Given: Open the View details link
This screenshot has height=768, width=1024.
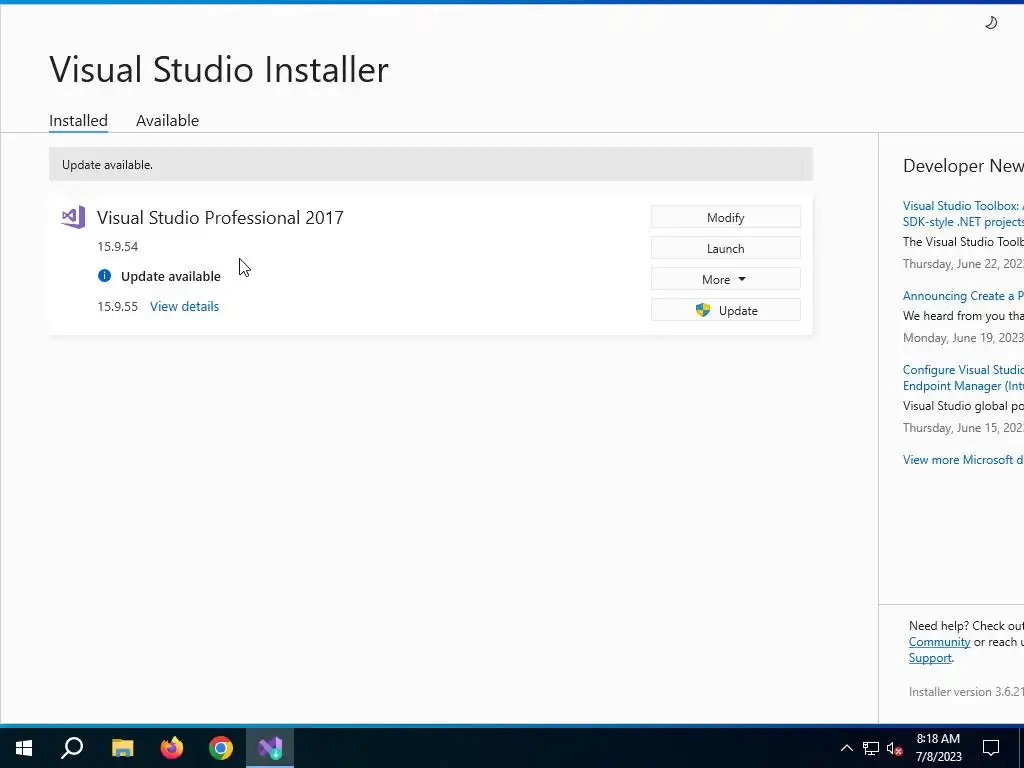Looking at the screenshot, I should pyautogui.click(x=184, y=306).
